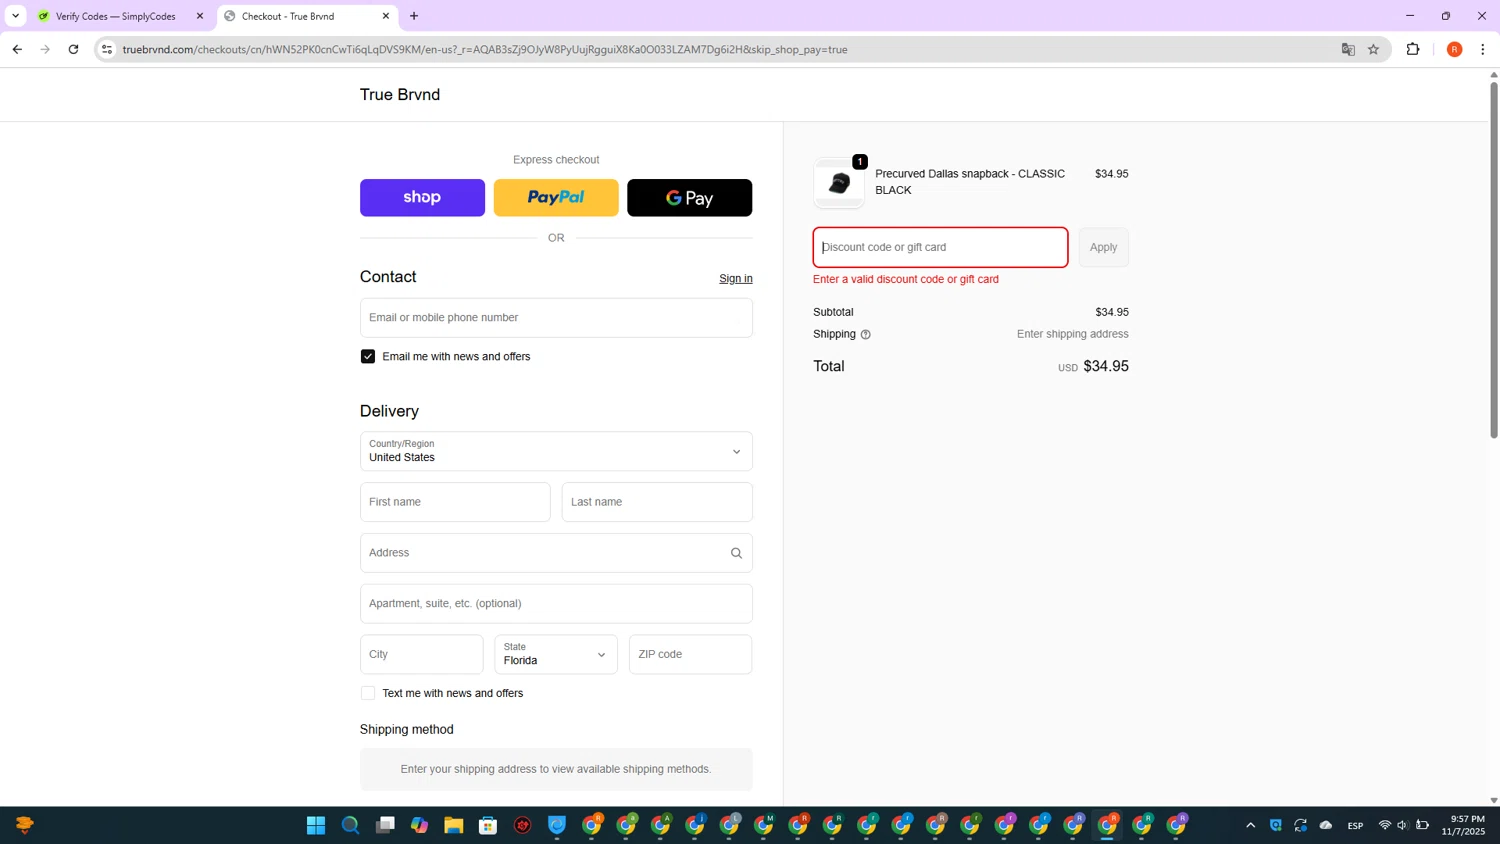Bookmark this page with the star icon

[1373, 49]
